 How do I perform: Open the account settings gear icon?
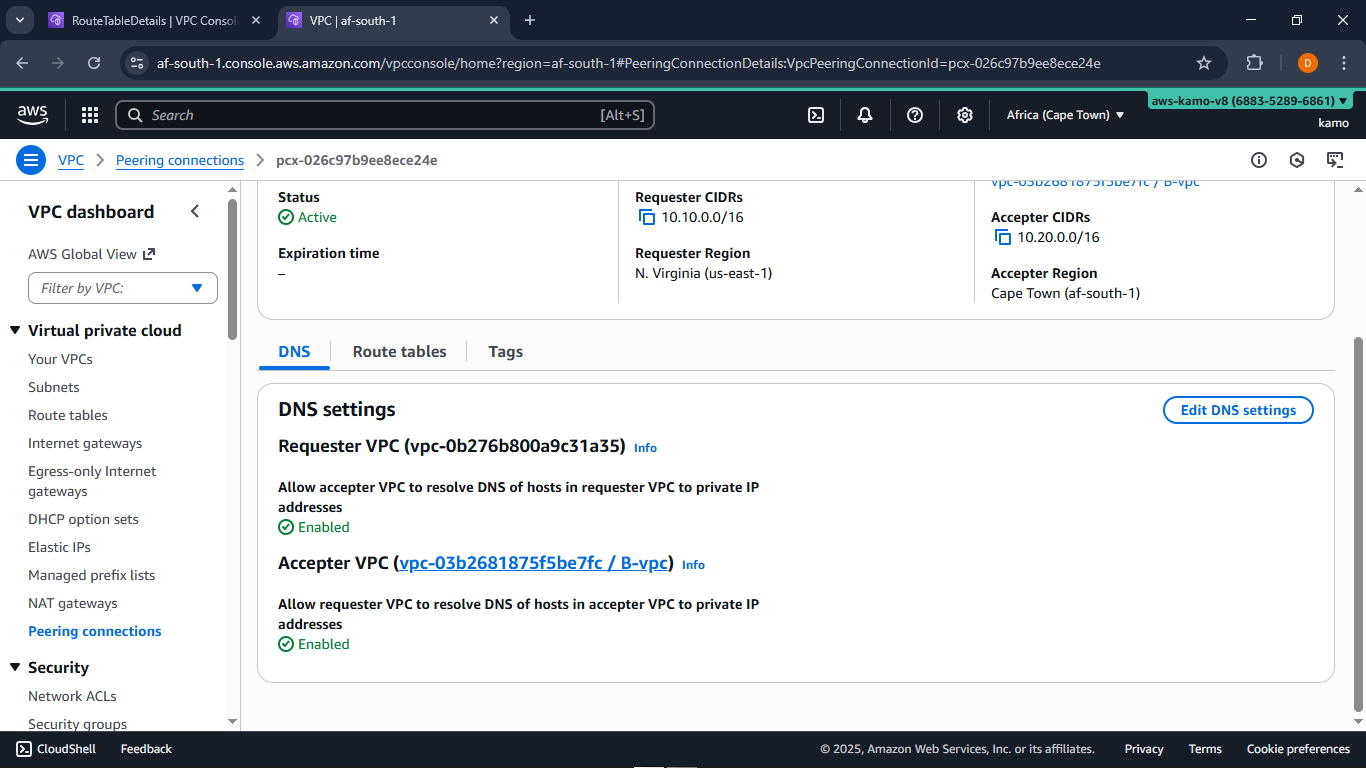[964, 115]
